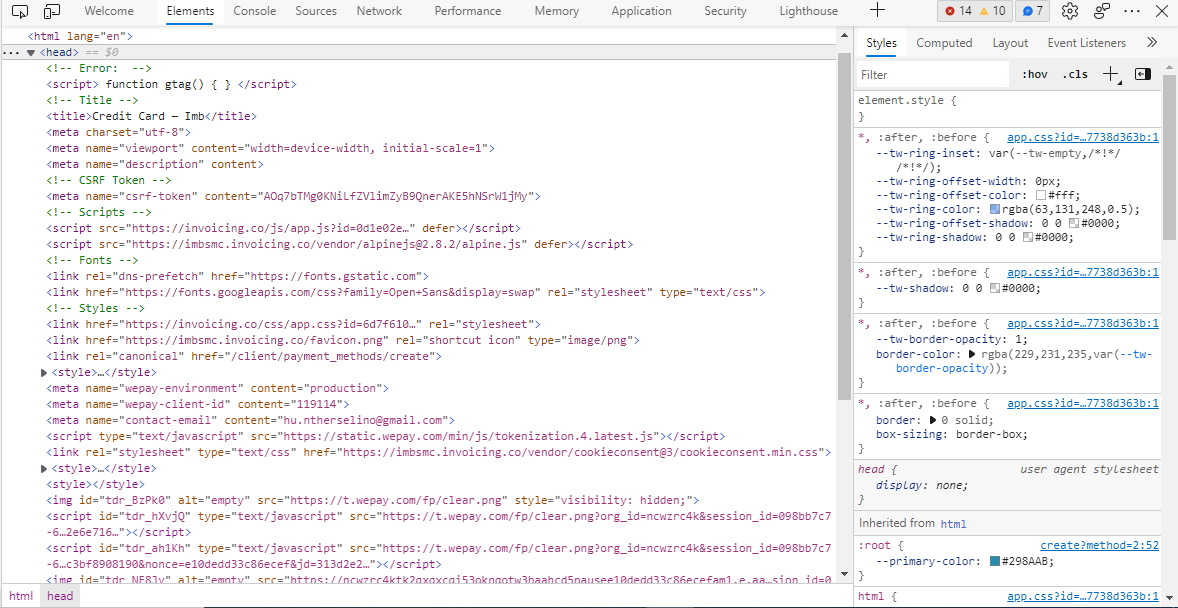This screenshot has width=1178, height=608.
Task: Select the img tdr_BzPk0 node
Action: coord(373,501)
